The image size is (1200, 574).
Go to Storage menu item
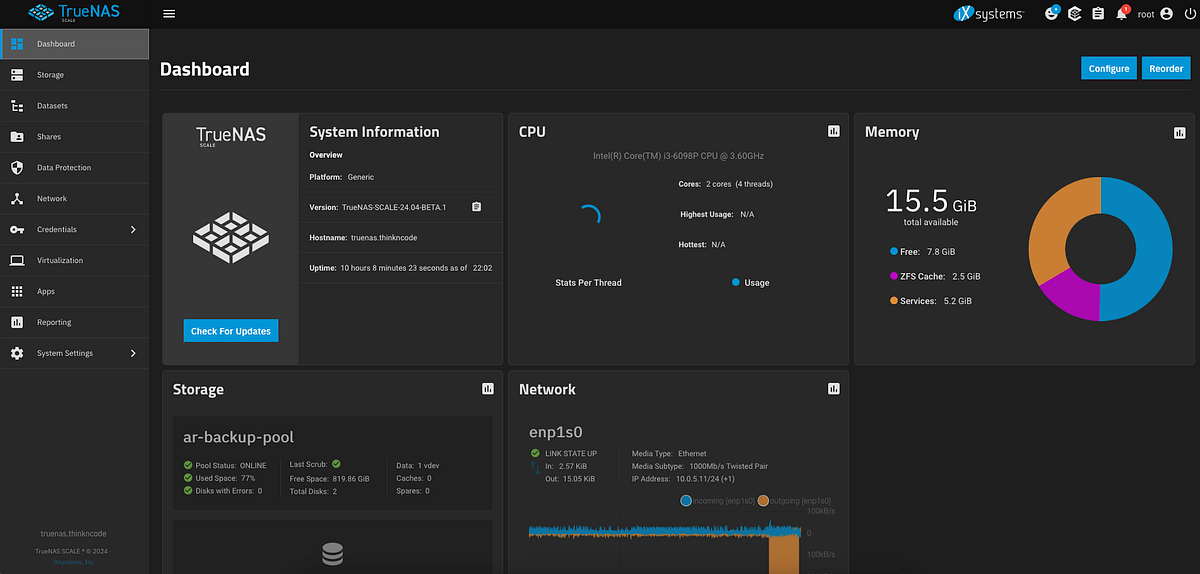pos(75,75)
